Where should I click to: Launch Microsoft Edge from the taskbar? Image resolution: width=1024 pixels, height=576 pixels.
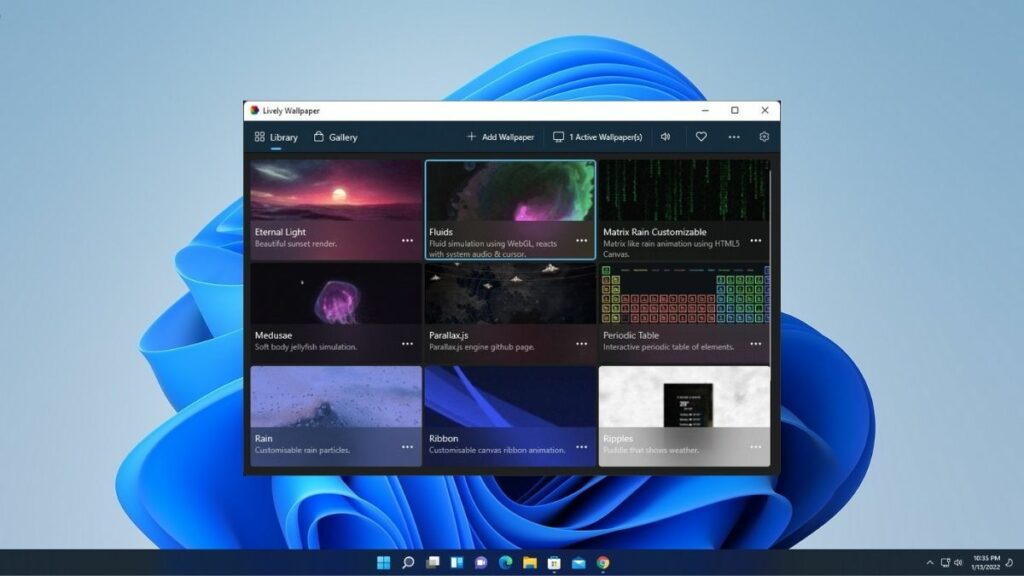pyautogui.click(x=505, y=563)
